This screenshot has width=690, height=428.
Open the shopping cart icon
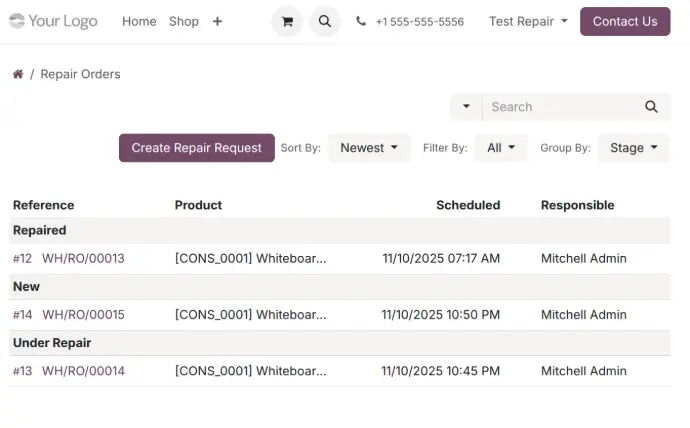pyautogui.click(x=287, y=21)
